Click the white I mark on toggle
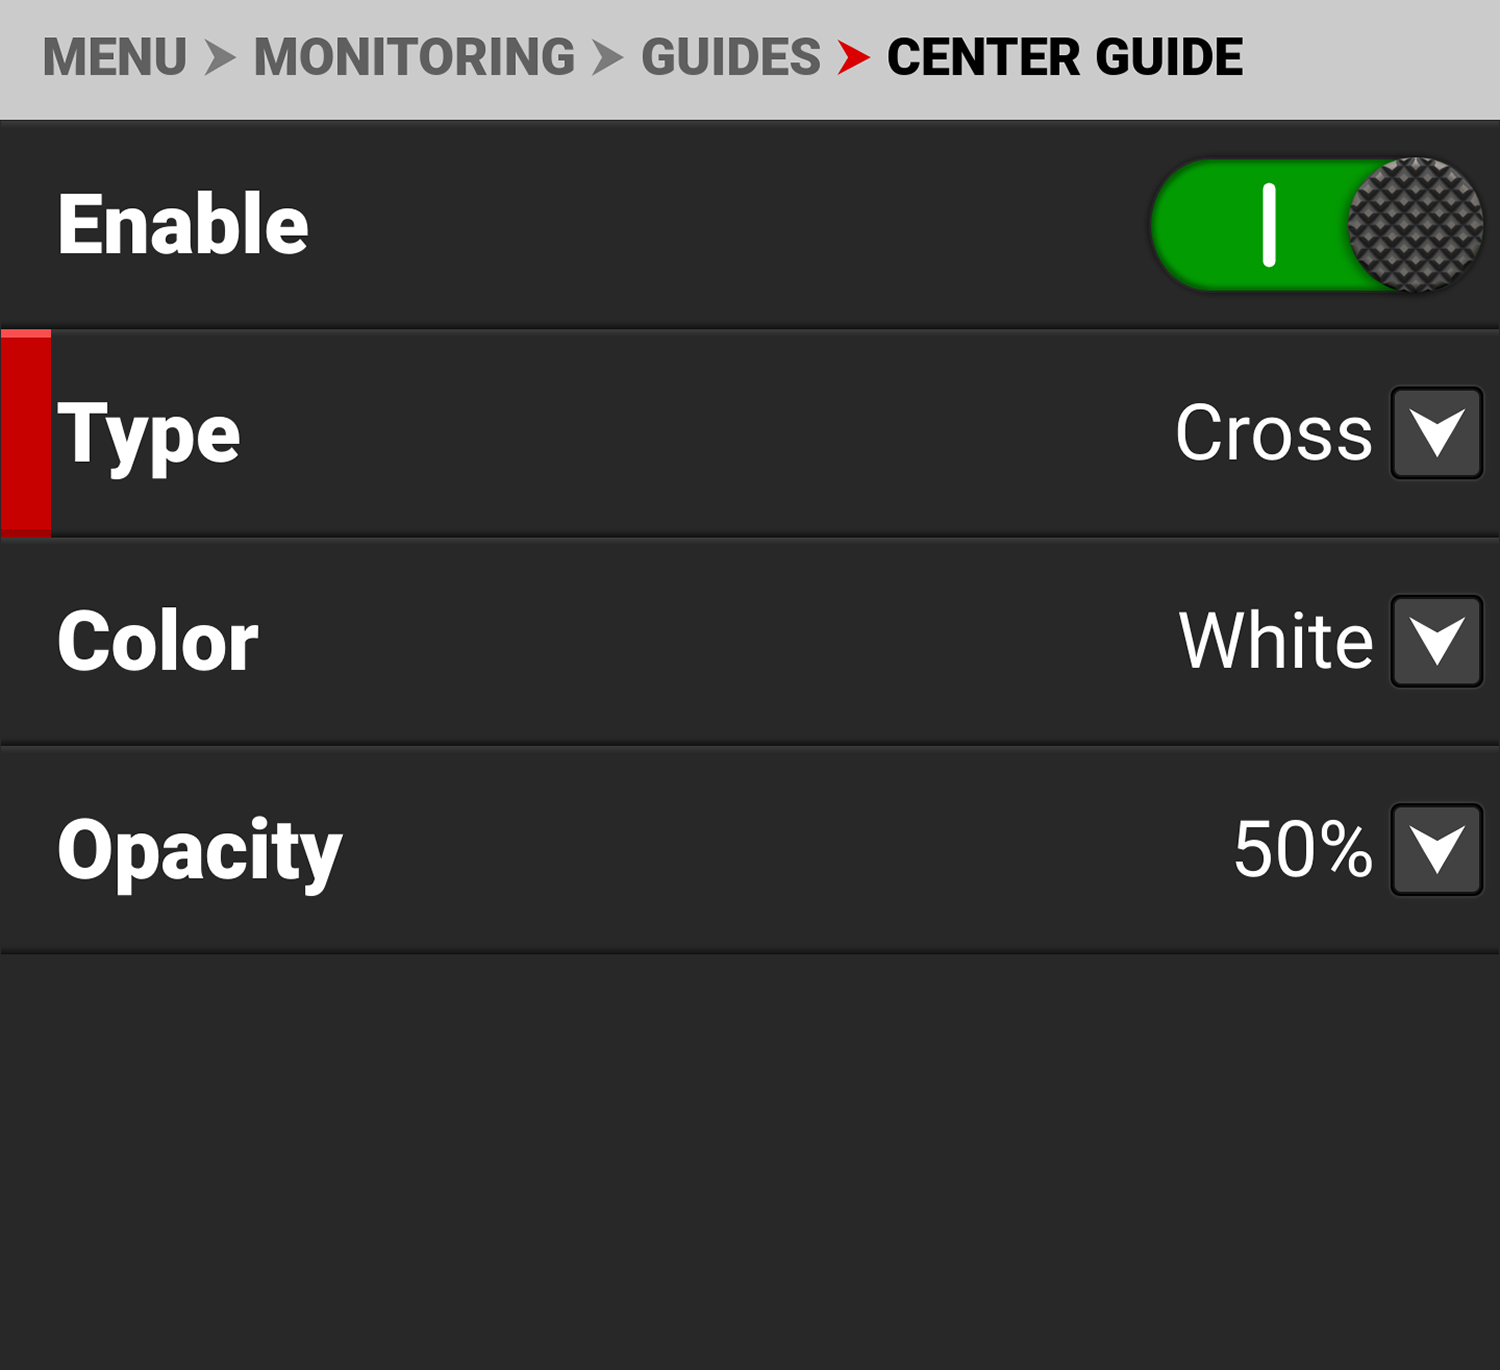The height and width of the screenshot is (1370, 1500). [1269, 225]
